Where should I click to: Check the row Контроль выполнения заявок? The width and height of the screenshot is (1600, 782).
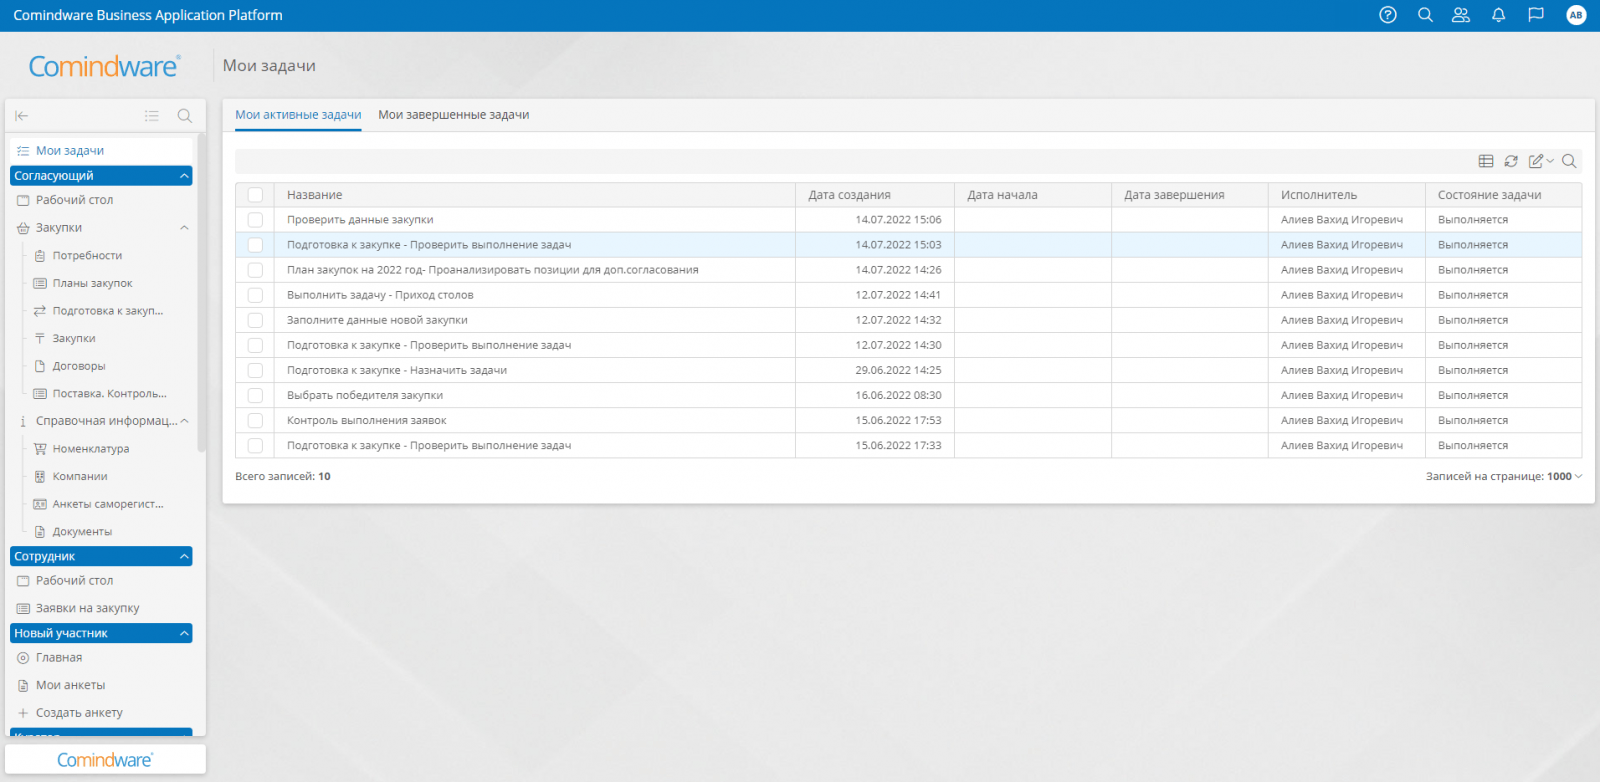(255, 420)
